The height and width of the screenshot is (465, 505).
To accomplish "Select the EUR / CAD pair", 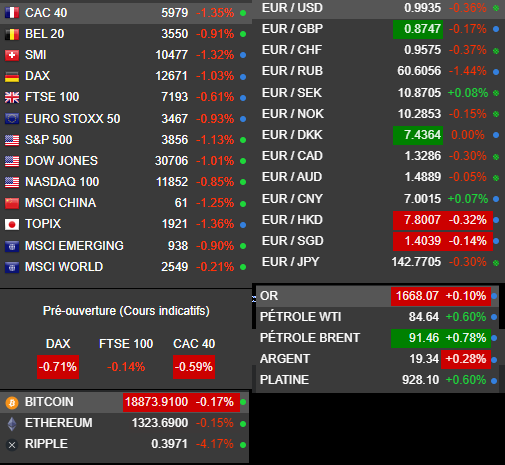I will [x=292, y=156].
